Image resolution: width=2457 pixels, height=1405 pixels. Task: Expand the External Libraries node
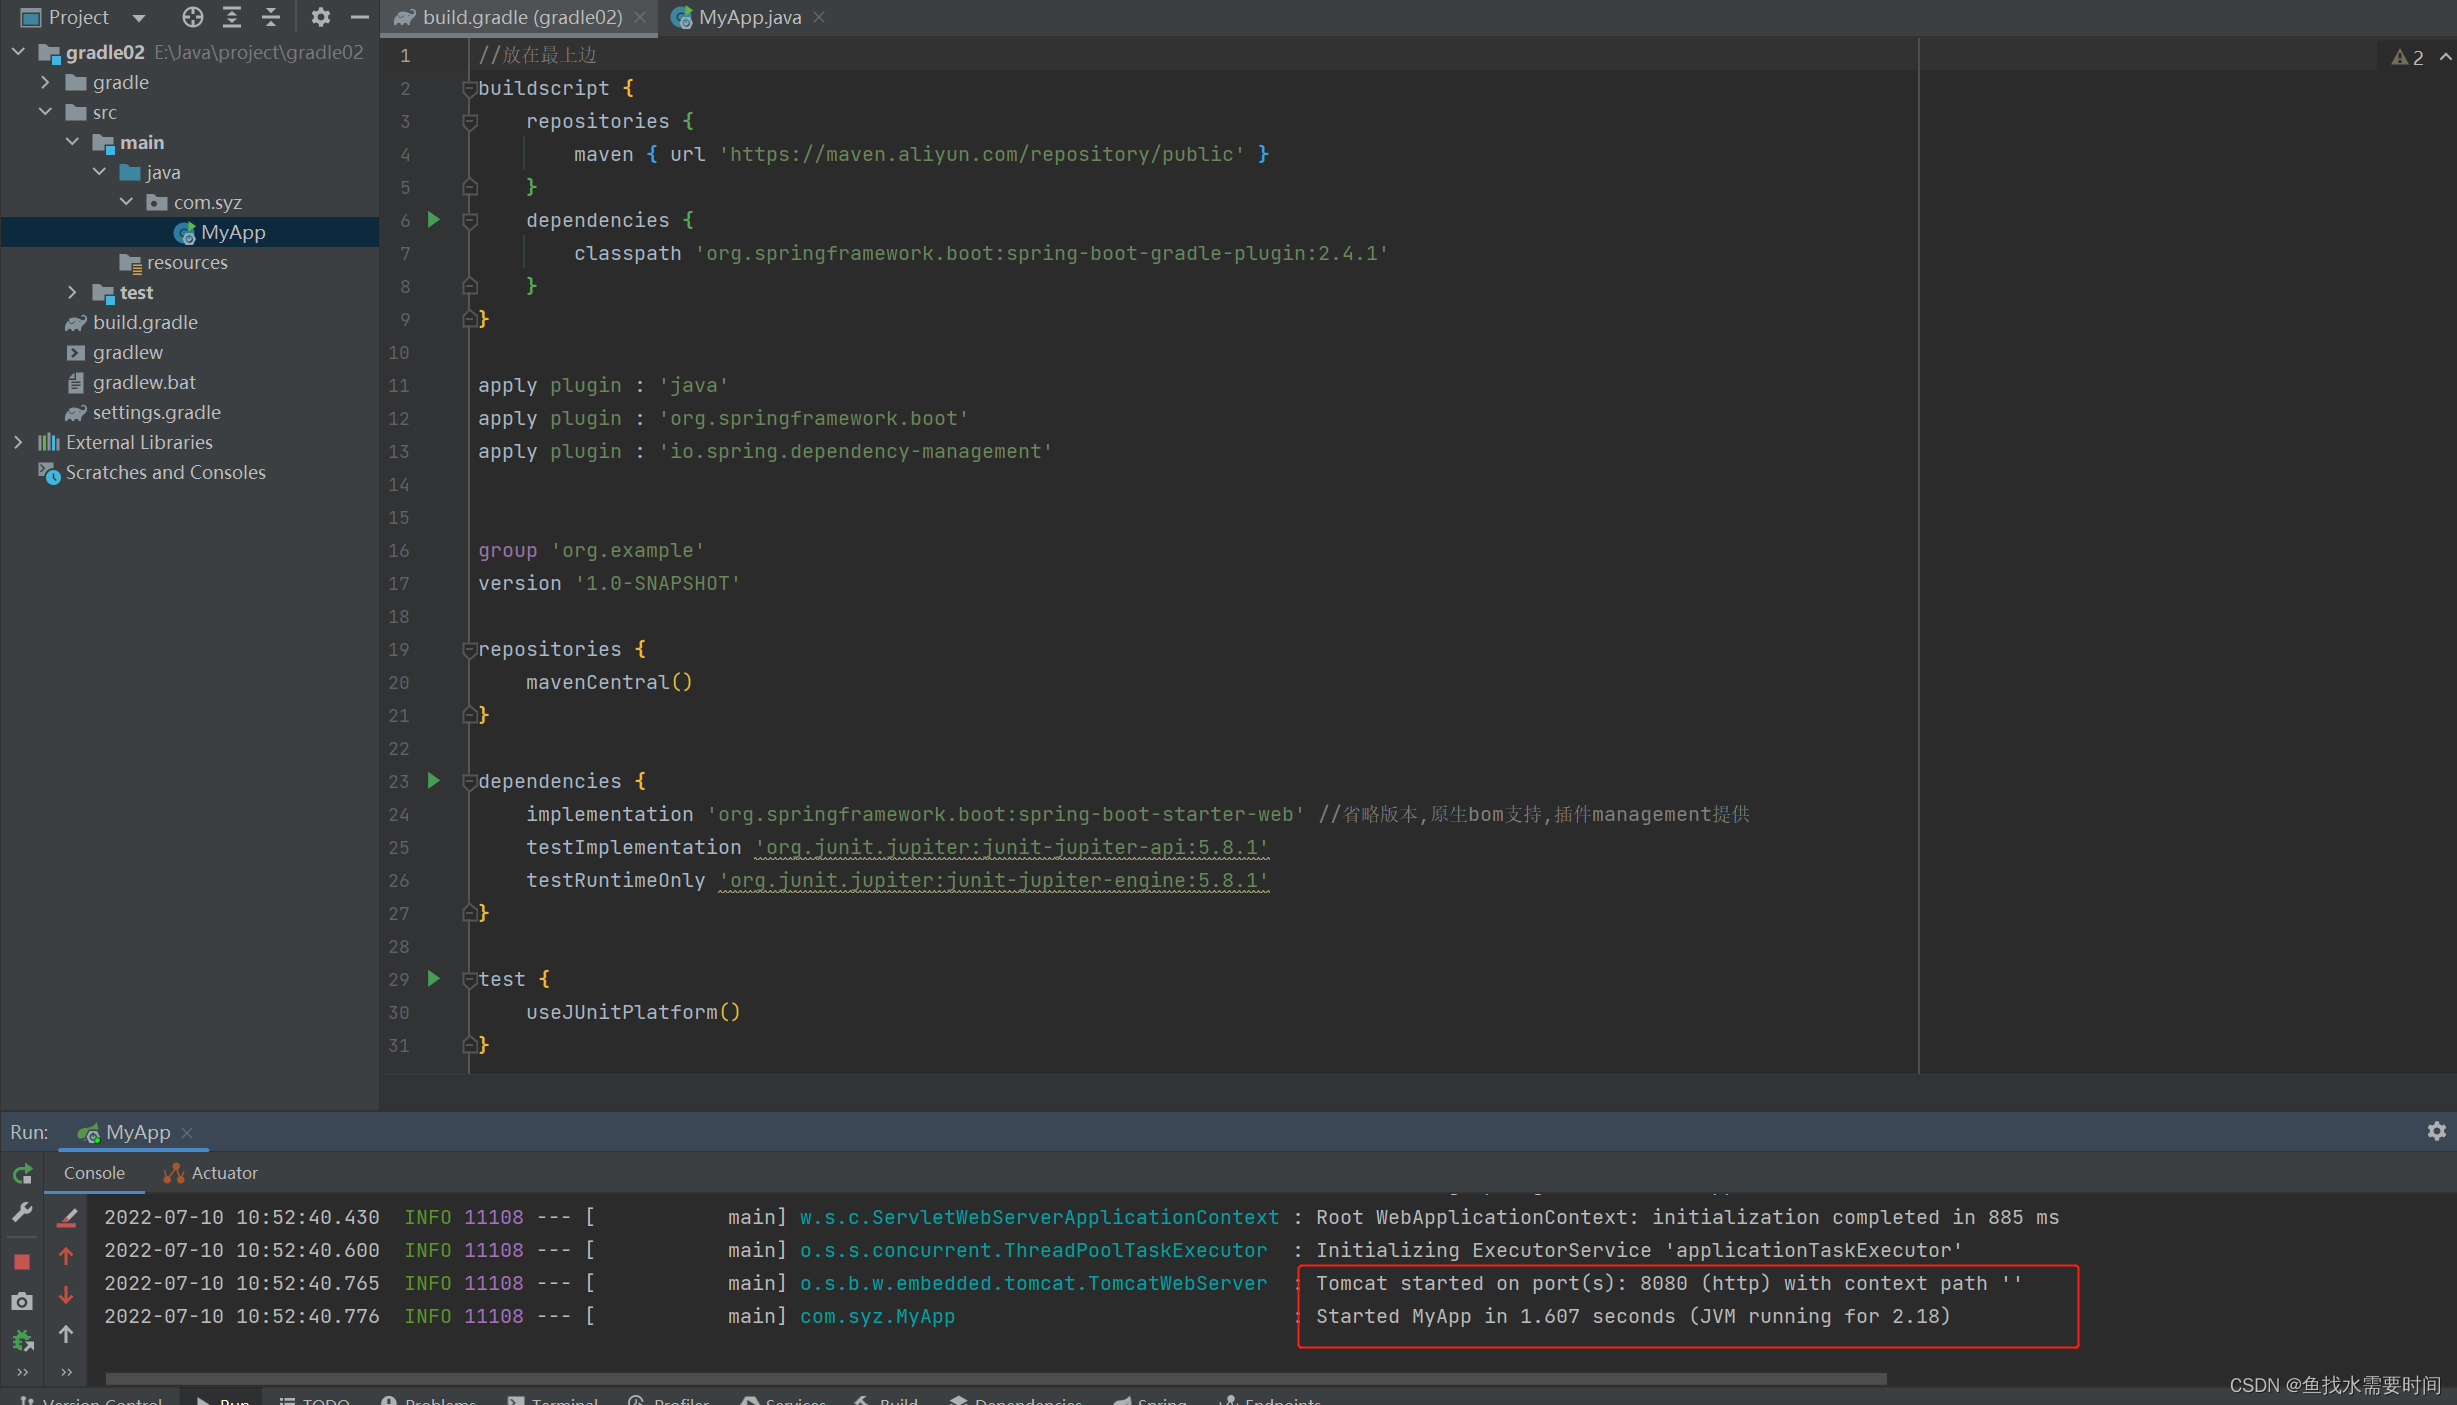pyautogui.click(x=18, y=442)
